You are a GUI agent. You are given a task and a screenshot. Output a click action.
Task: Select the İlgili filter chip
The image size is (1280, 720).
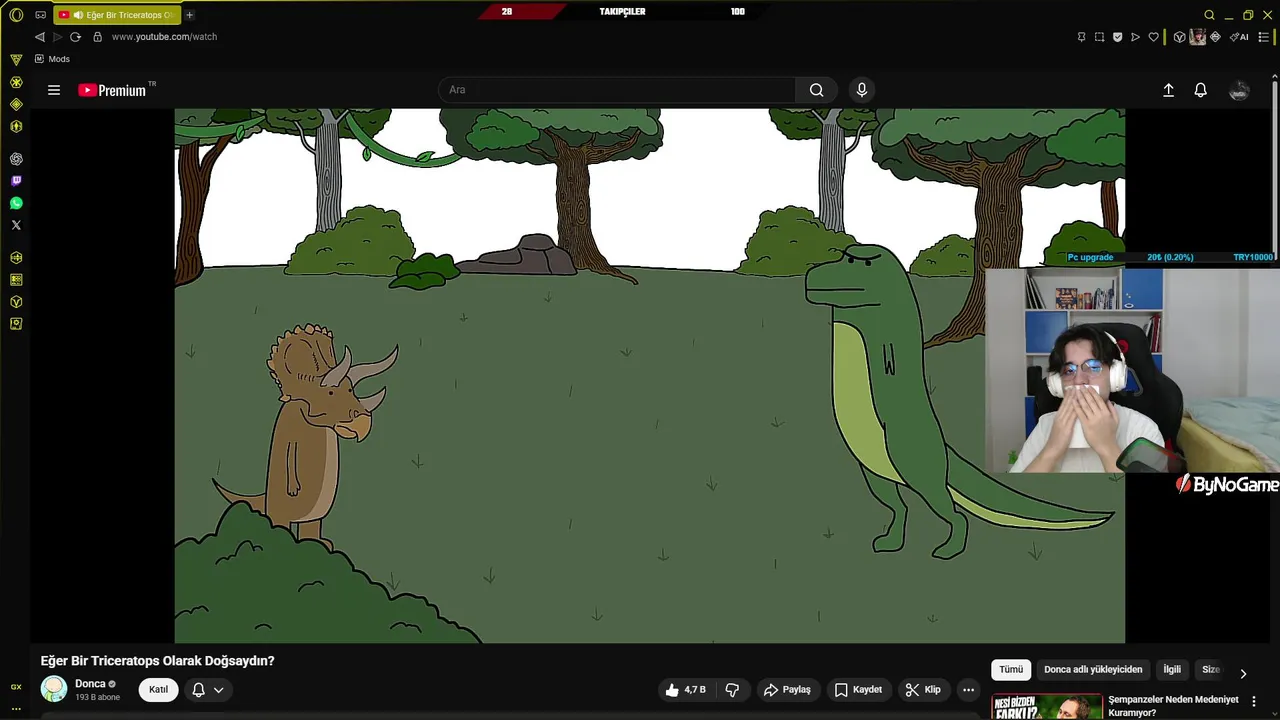pyautogui.click(x=1172, y=670)
